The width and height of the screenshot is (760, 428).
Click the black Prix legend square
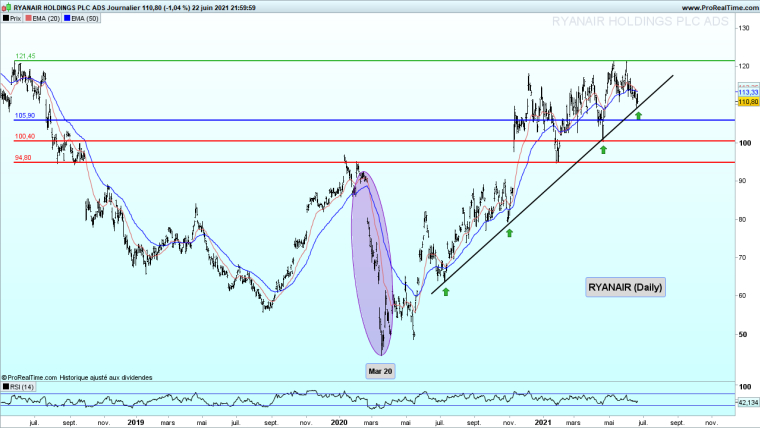(x=5, y=19)
